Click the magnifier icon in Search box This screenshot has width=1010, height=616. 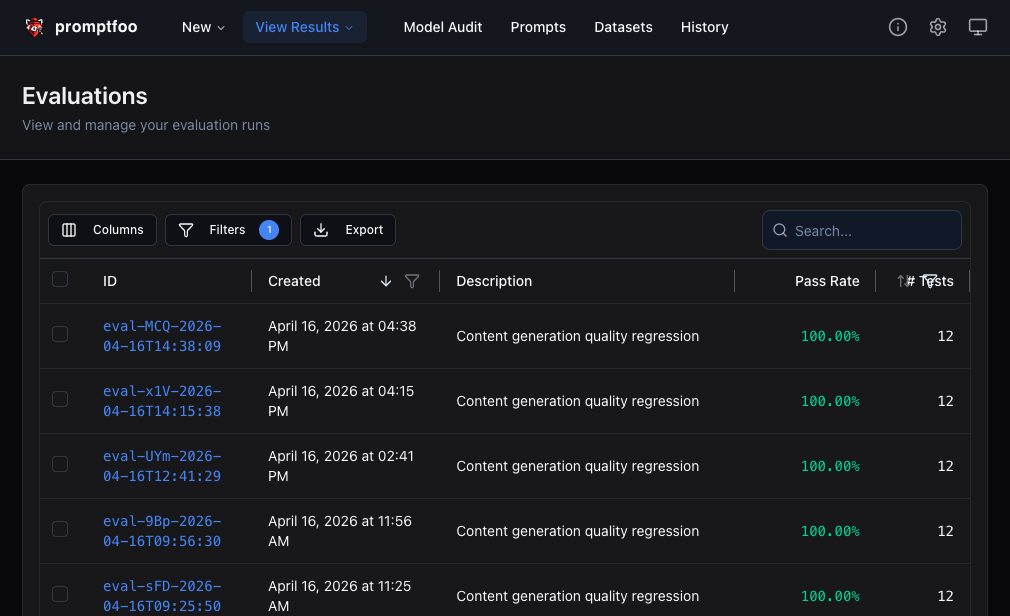tap(780, 230)
